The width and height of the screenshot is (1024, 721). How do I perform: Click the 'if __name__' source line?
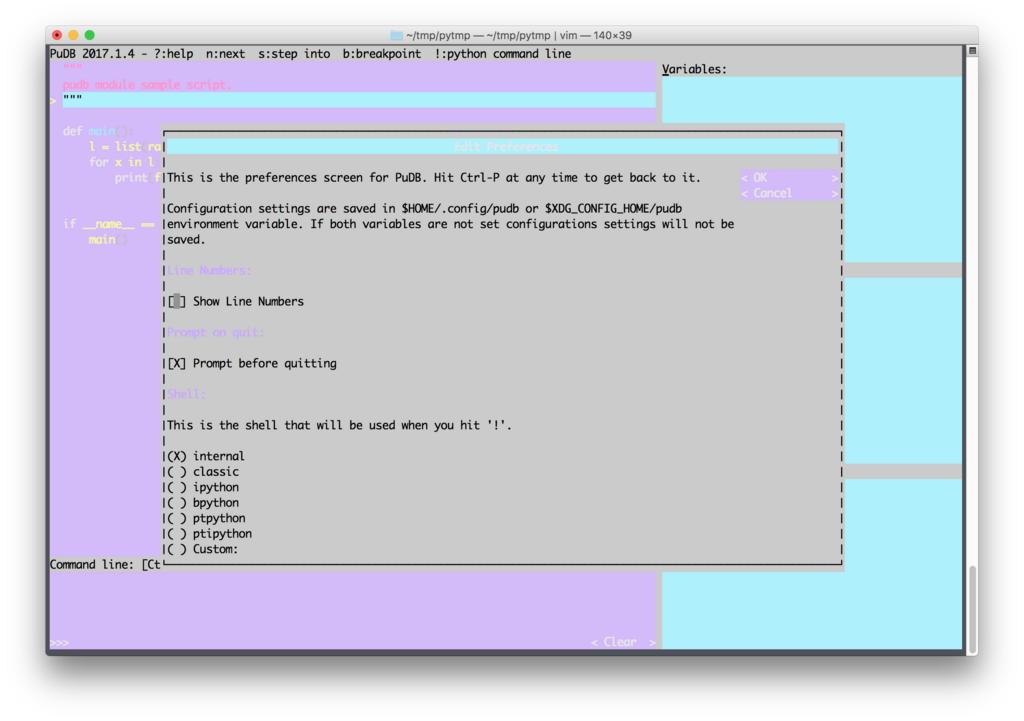[108, 224]
